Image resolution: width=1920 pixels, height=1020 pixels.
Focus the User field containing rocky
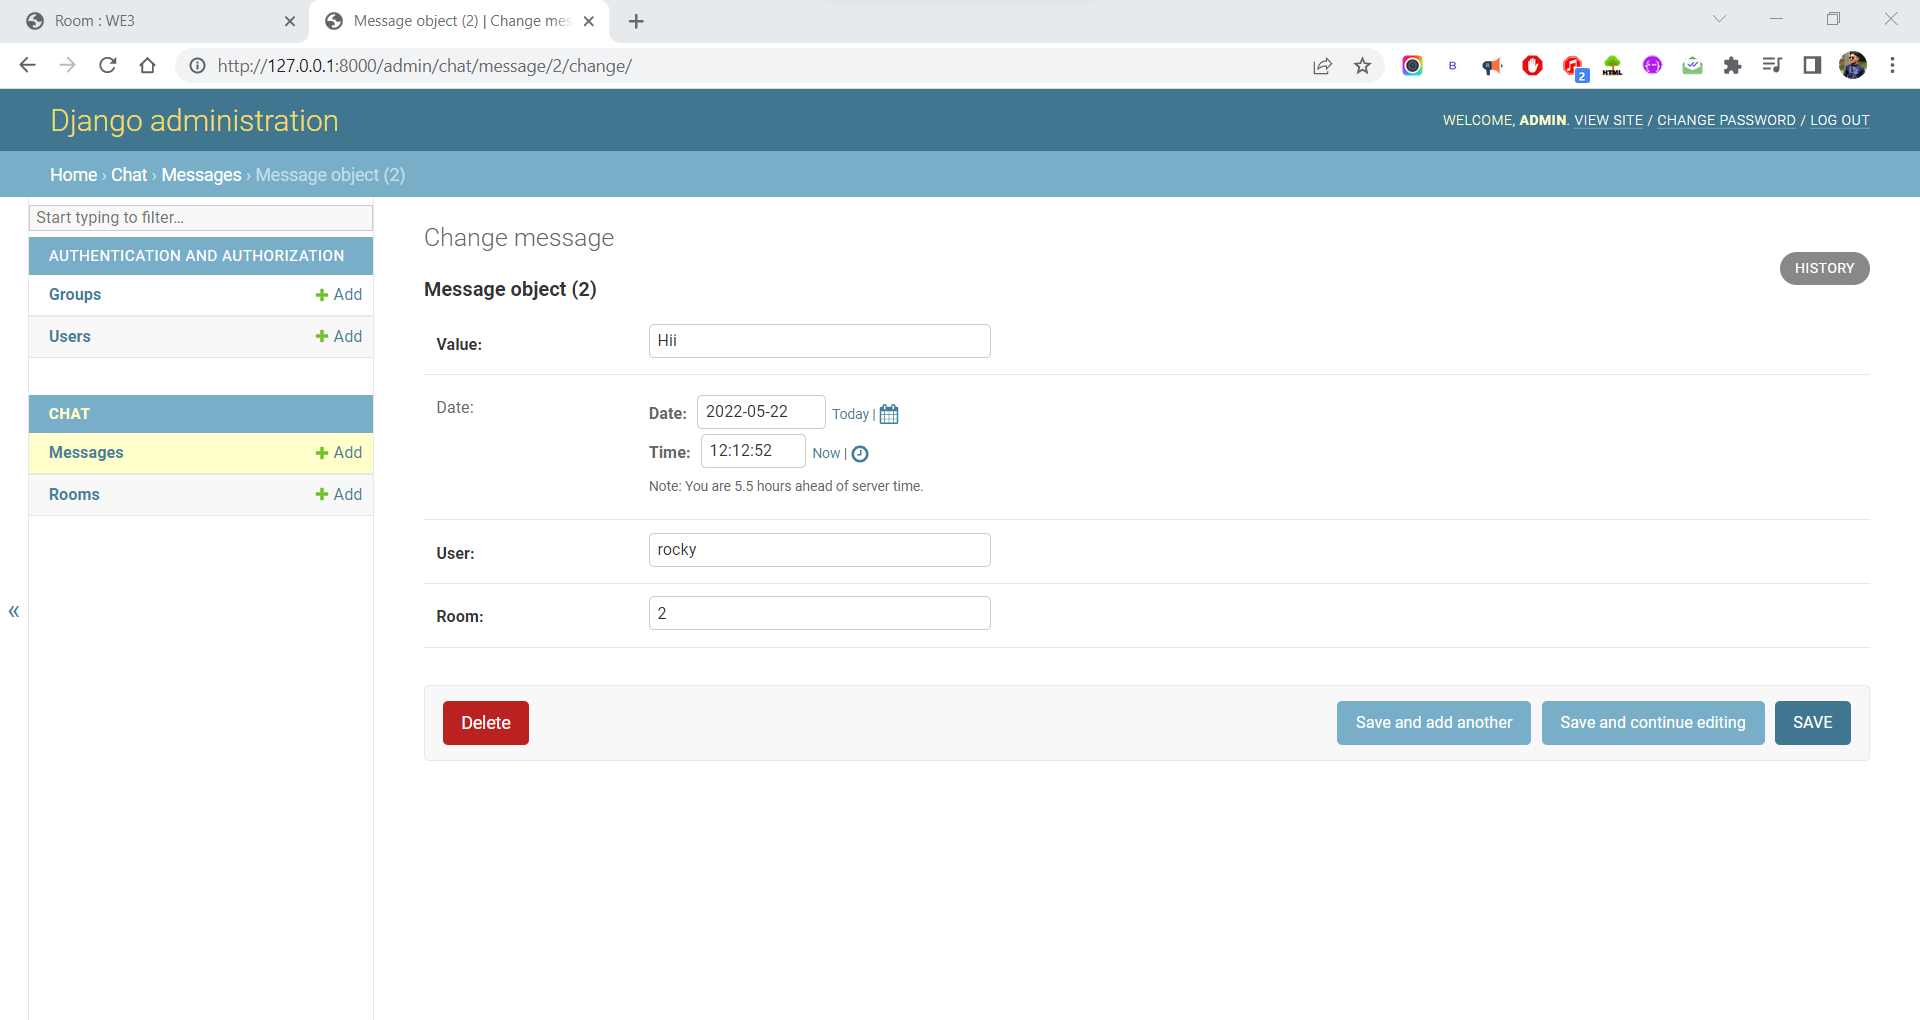tap(820, 550)
